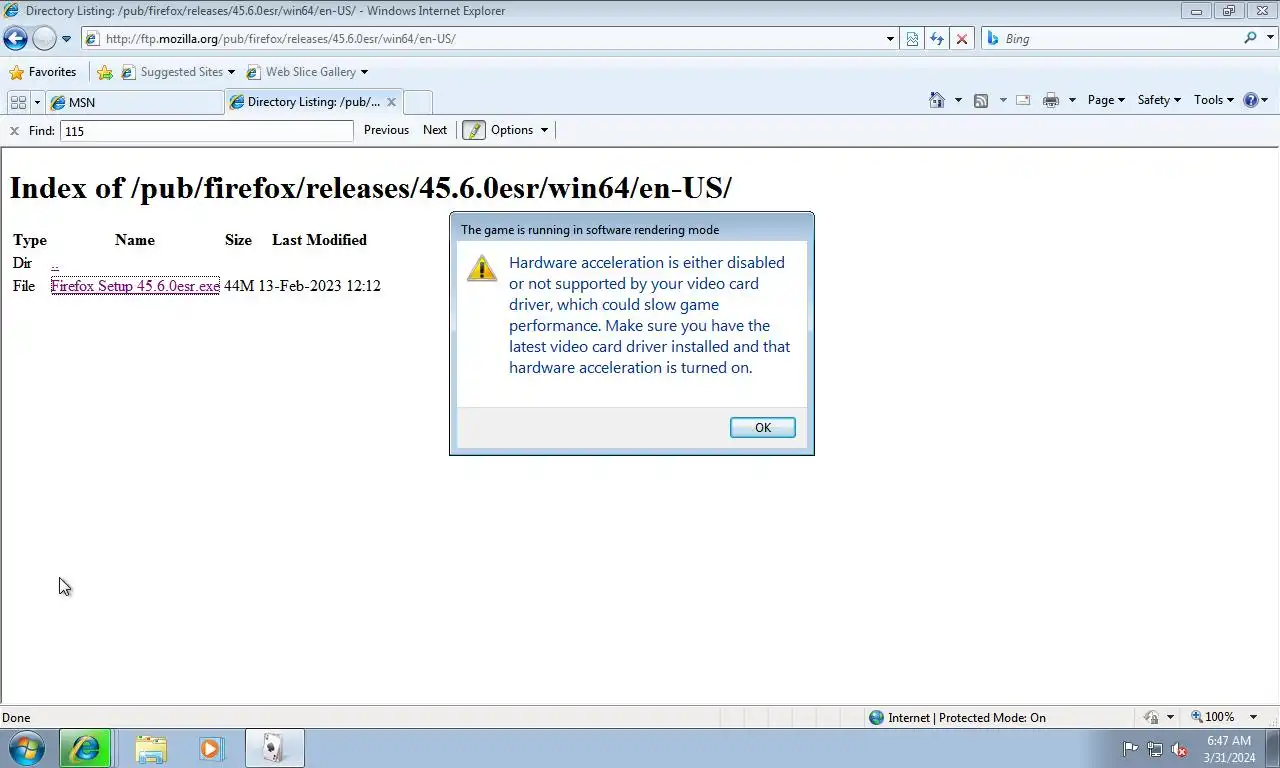The width and height of the screenshot is (1280, 768).
Task: Click the 'Last Modified' column header
Action: (x=319, y=240)
